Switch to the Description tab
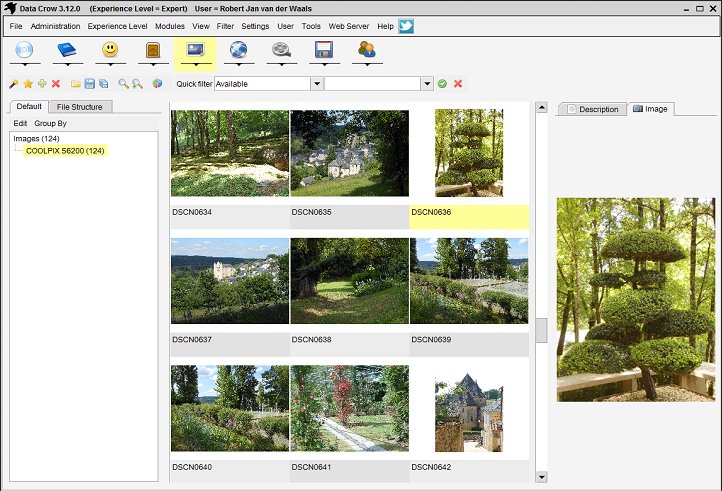This screenshot has width=722, height=491. coord(593,109)
